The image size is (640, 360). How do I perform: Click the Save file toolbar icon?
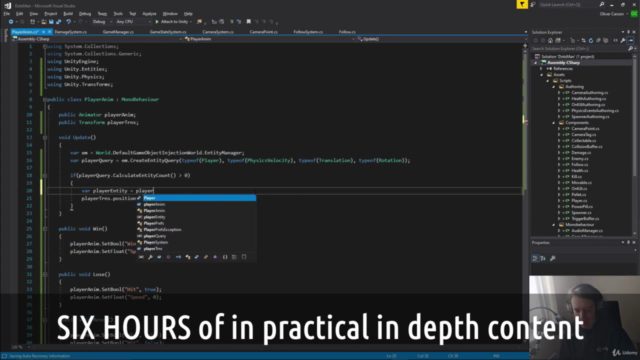(51, 22)
